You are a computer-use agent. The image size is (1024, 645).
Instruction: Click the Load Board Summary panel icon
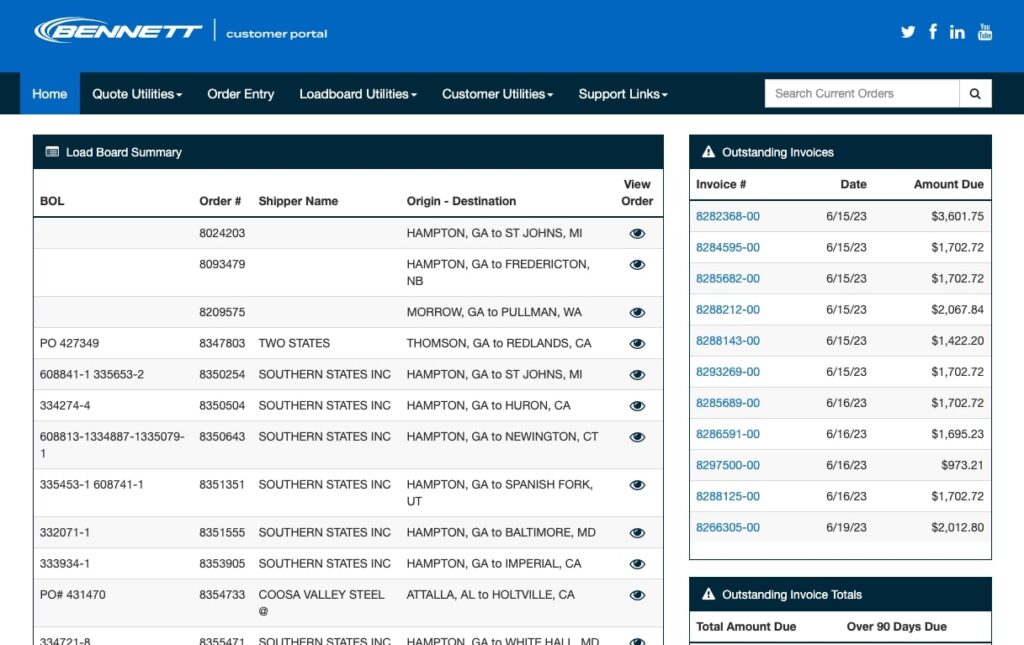pyautogui.click(x=52, y=152)
